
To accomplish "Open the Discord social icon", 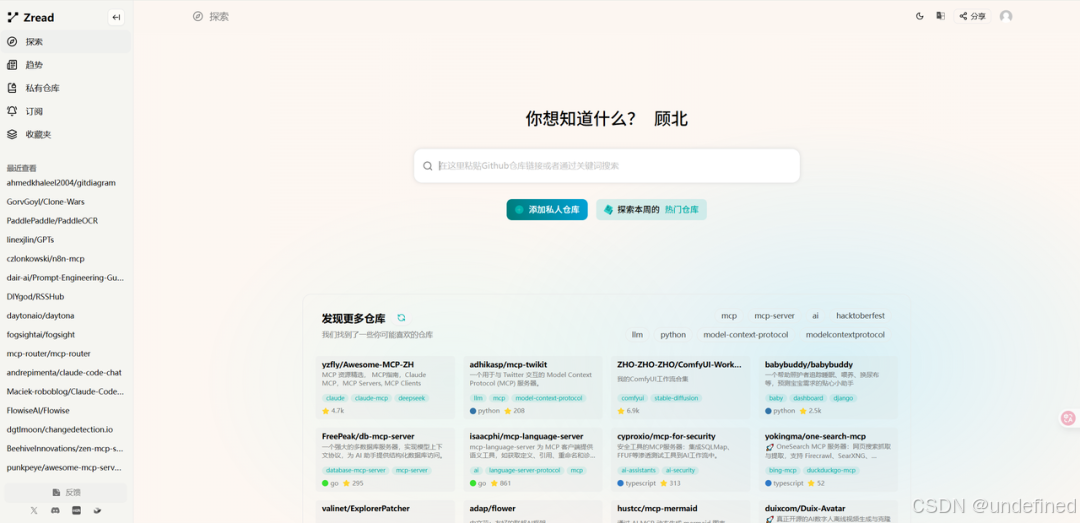I will (x=55, y=511).
